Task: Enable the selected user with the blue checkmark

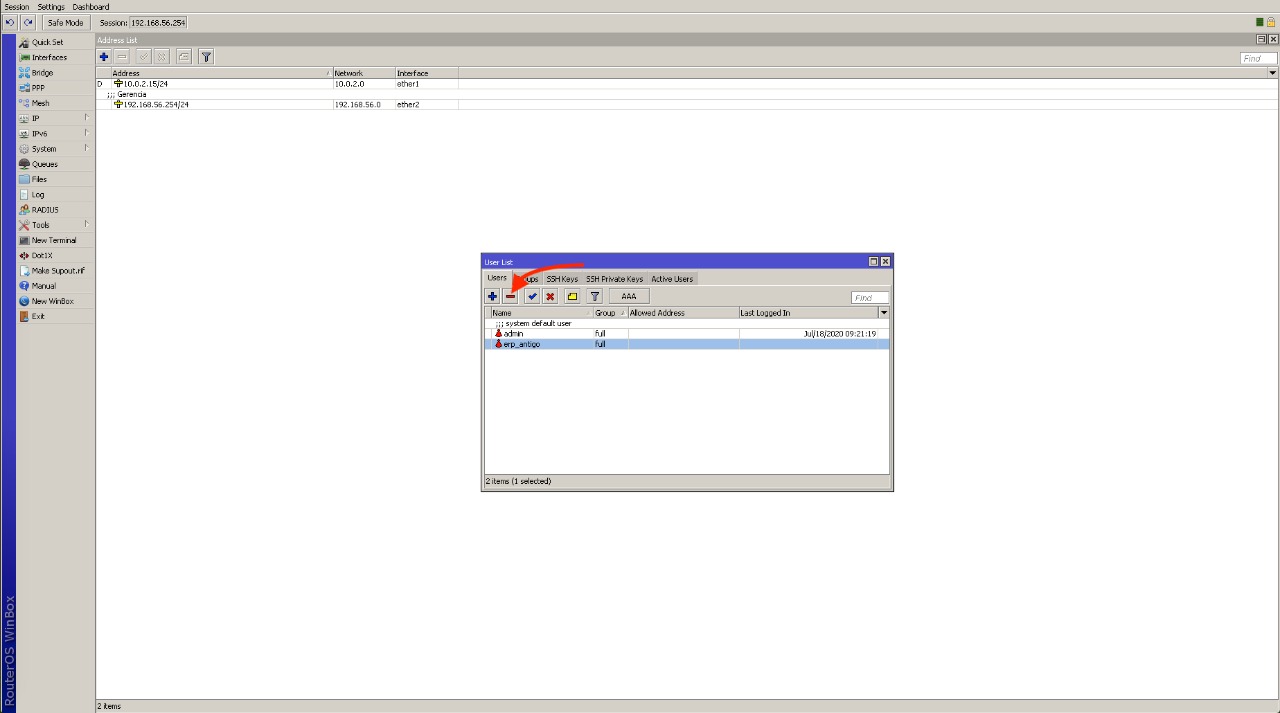Action: point(532,296)
